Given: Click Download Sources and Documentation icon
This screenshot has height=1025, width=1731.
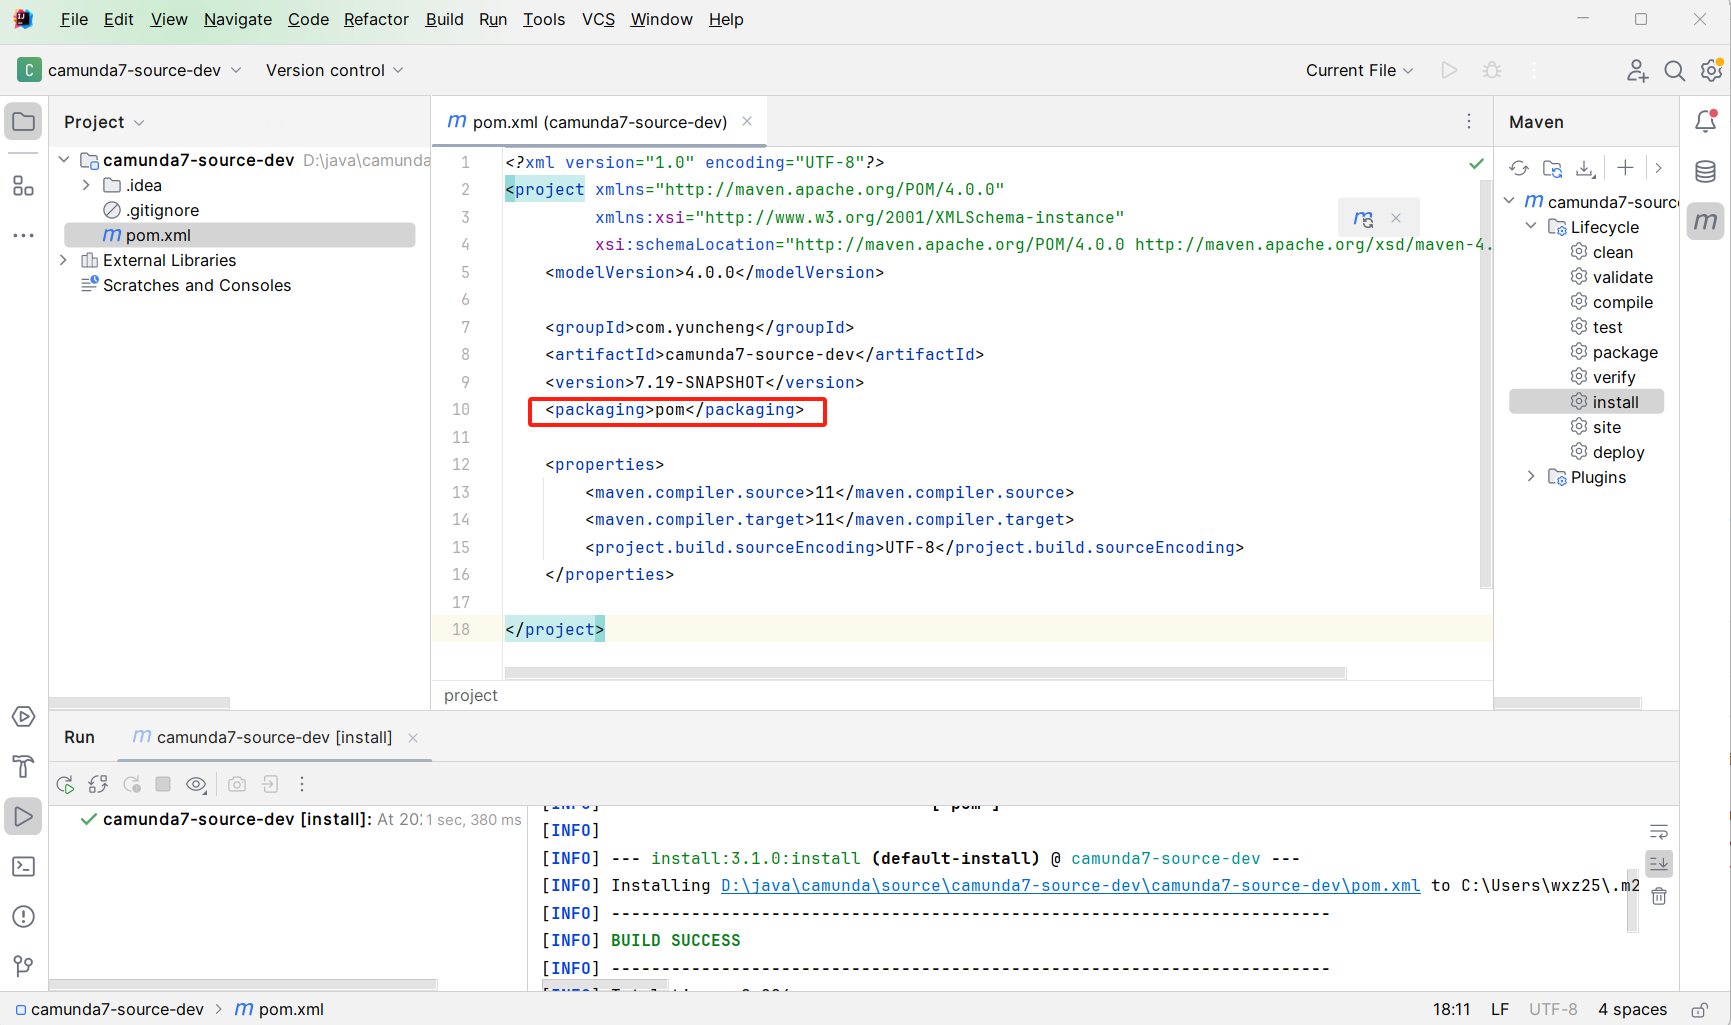Looking at the screenshot, I should click(1586, 169).
